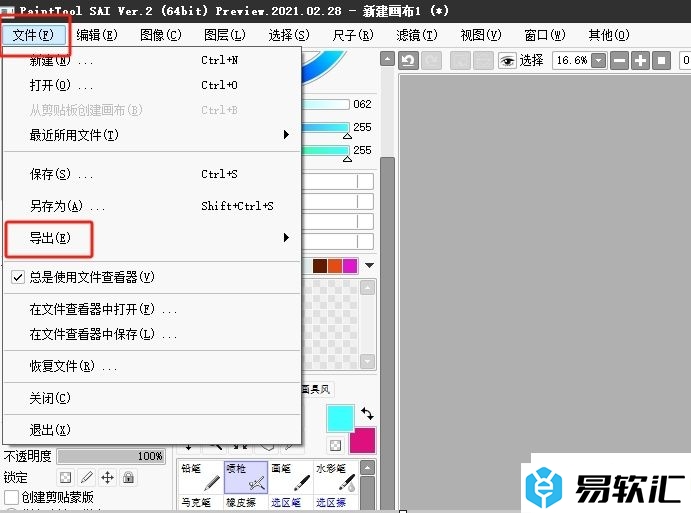Screen dimensions: 691x513
Task: Toggle lock all padlock icon
Action: (x=128, y=477)
